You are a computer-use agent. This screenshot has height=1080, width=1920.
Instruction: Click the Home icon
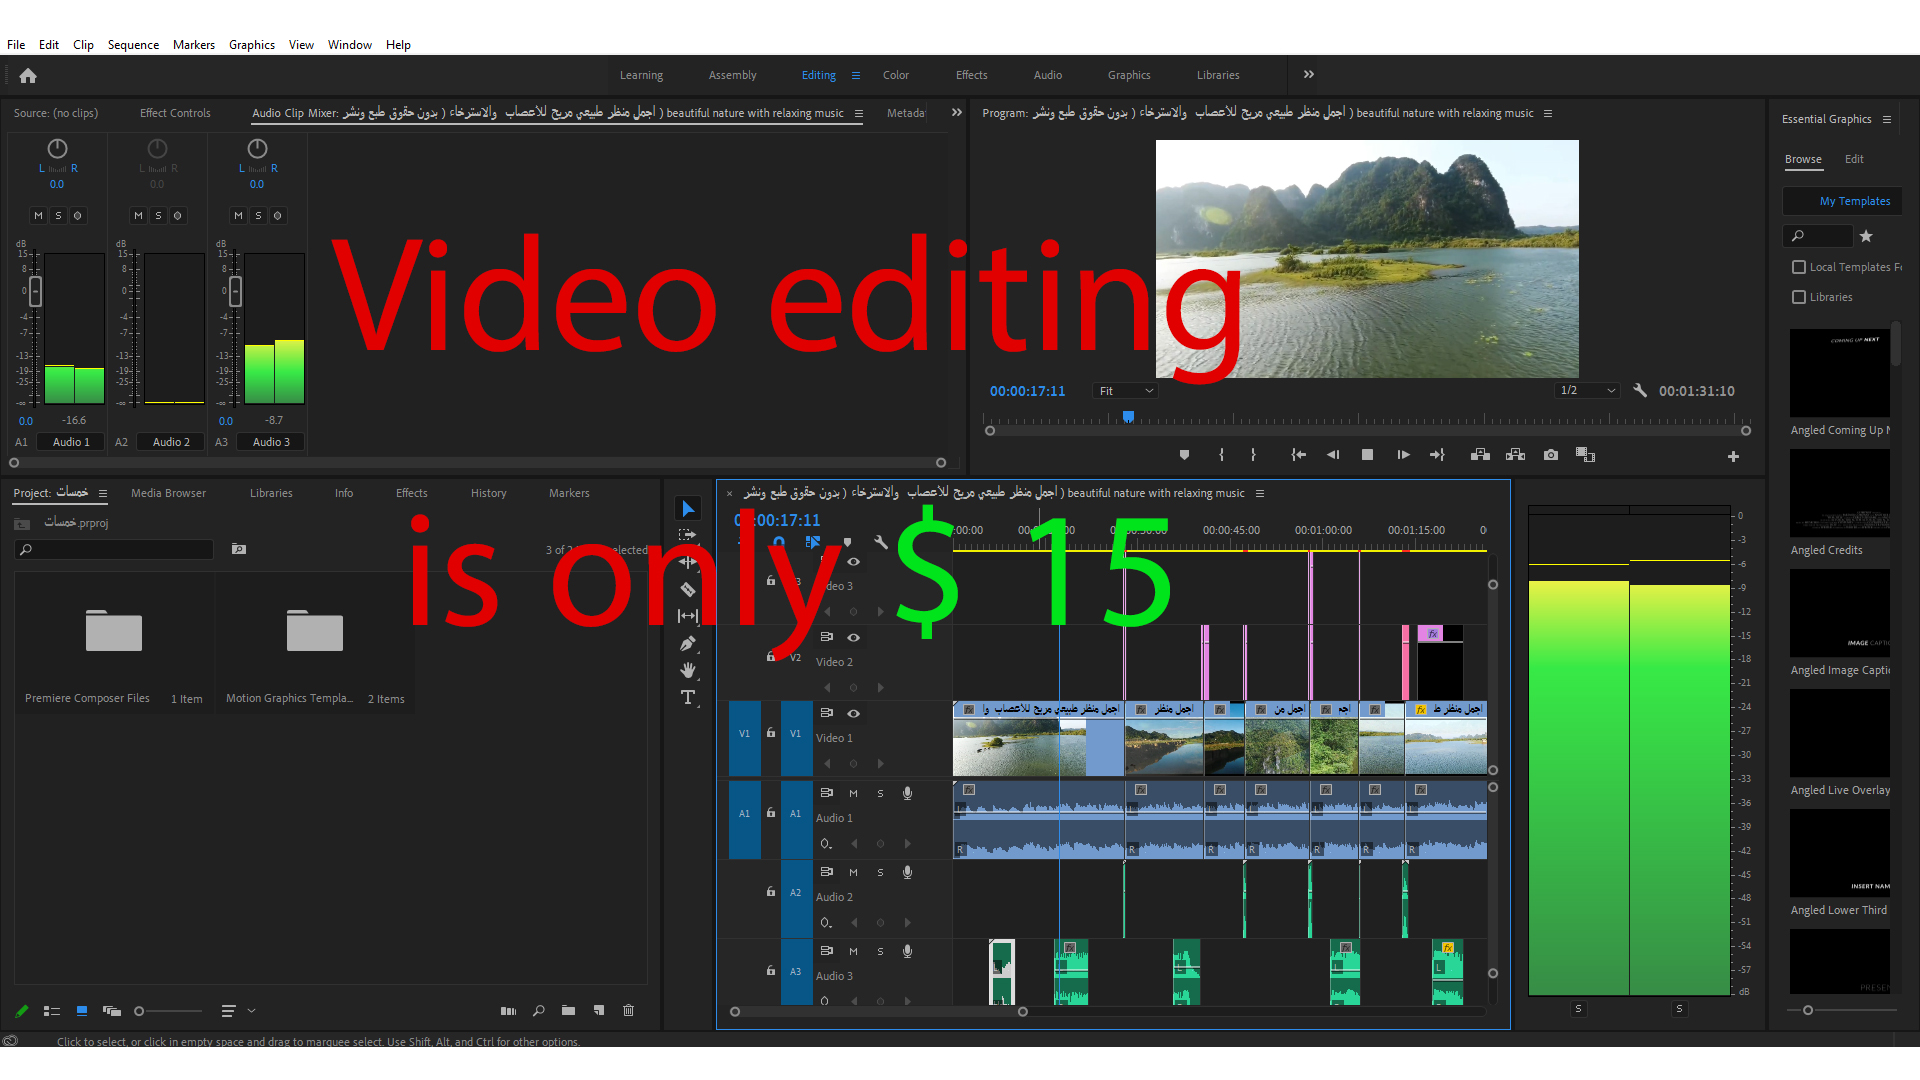28,76
